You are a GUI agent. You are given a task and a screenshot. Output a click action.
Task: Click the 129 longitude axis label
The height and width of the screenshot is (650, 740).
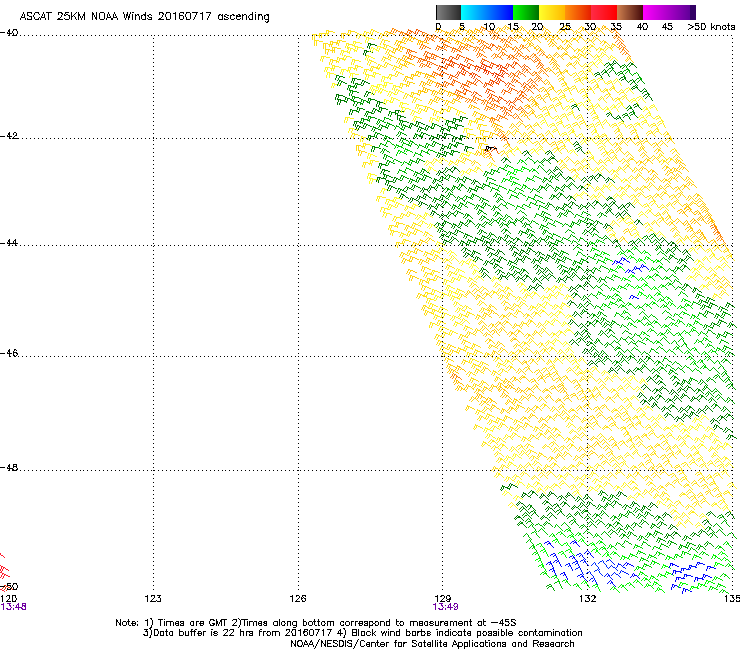pyautogui.click(x=443, y=599)
